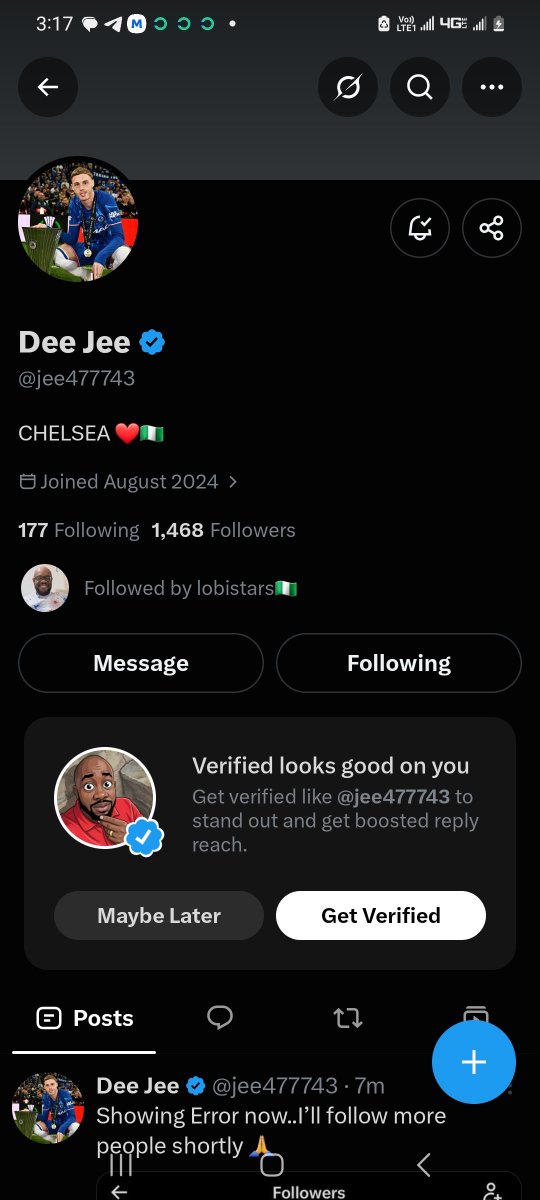540x1200 pixels.
Task: Switch to the Replies speech-bubble tab
Action: [220, 1018]
